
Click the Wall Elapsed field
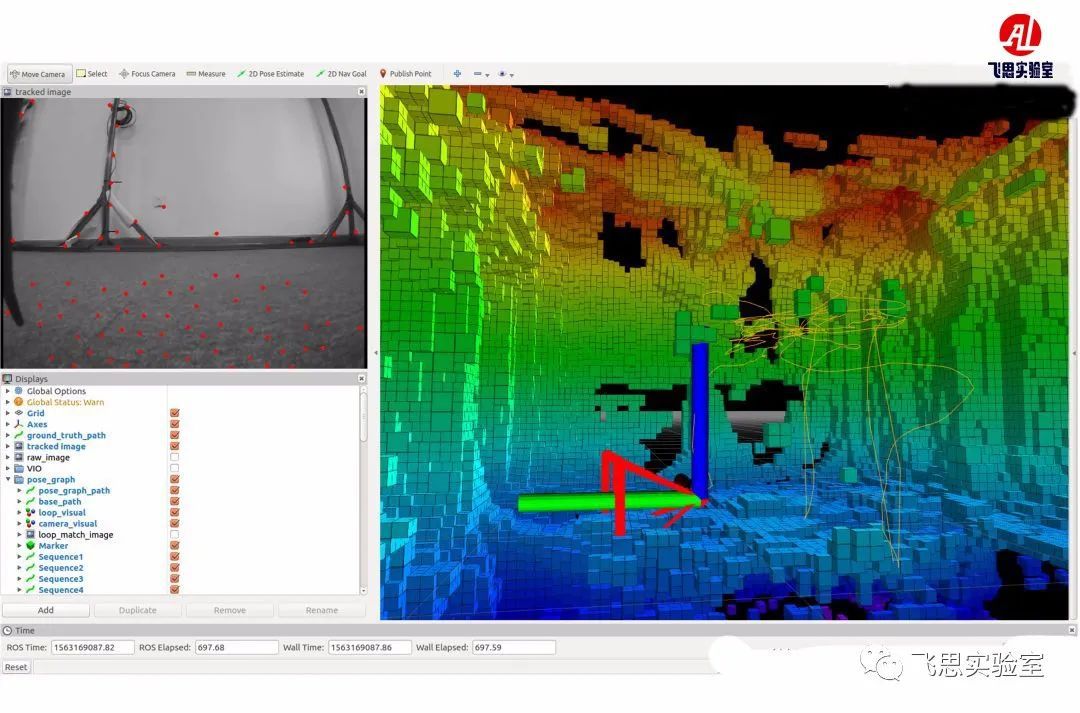coord(513,647)
